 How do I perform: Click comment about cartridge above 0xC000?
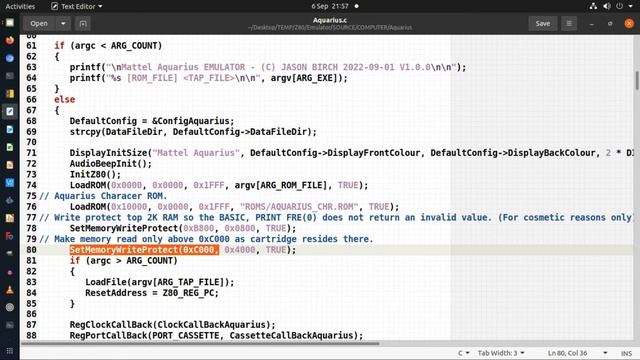(x=206, y=239)
